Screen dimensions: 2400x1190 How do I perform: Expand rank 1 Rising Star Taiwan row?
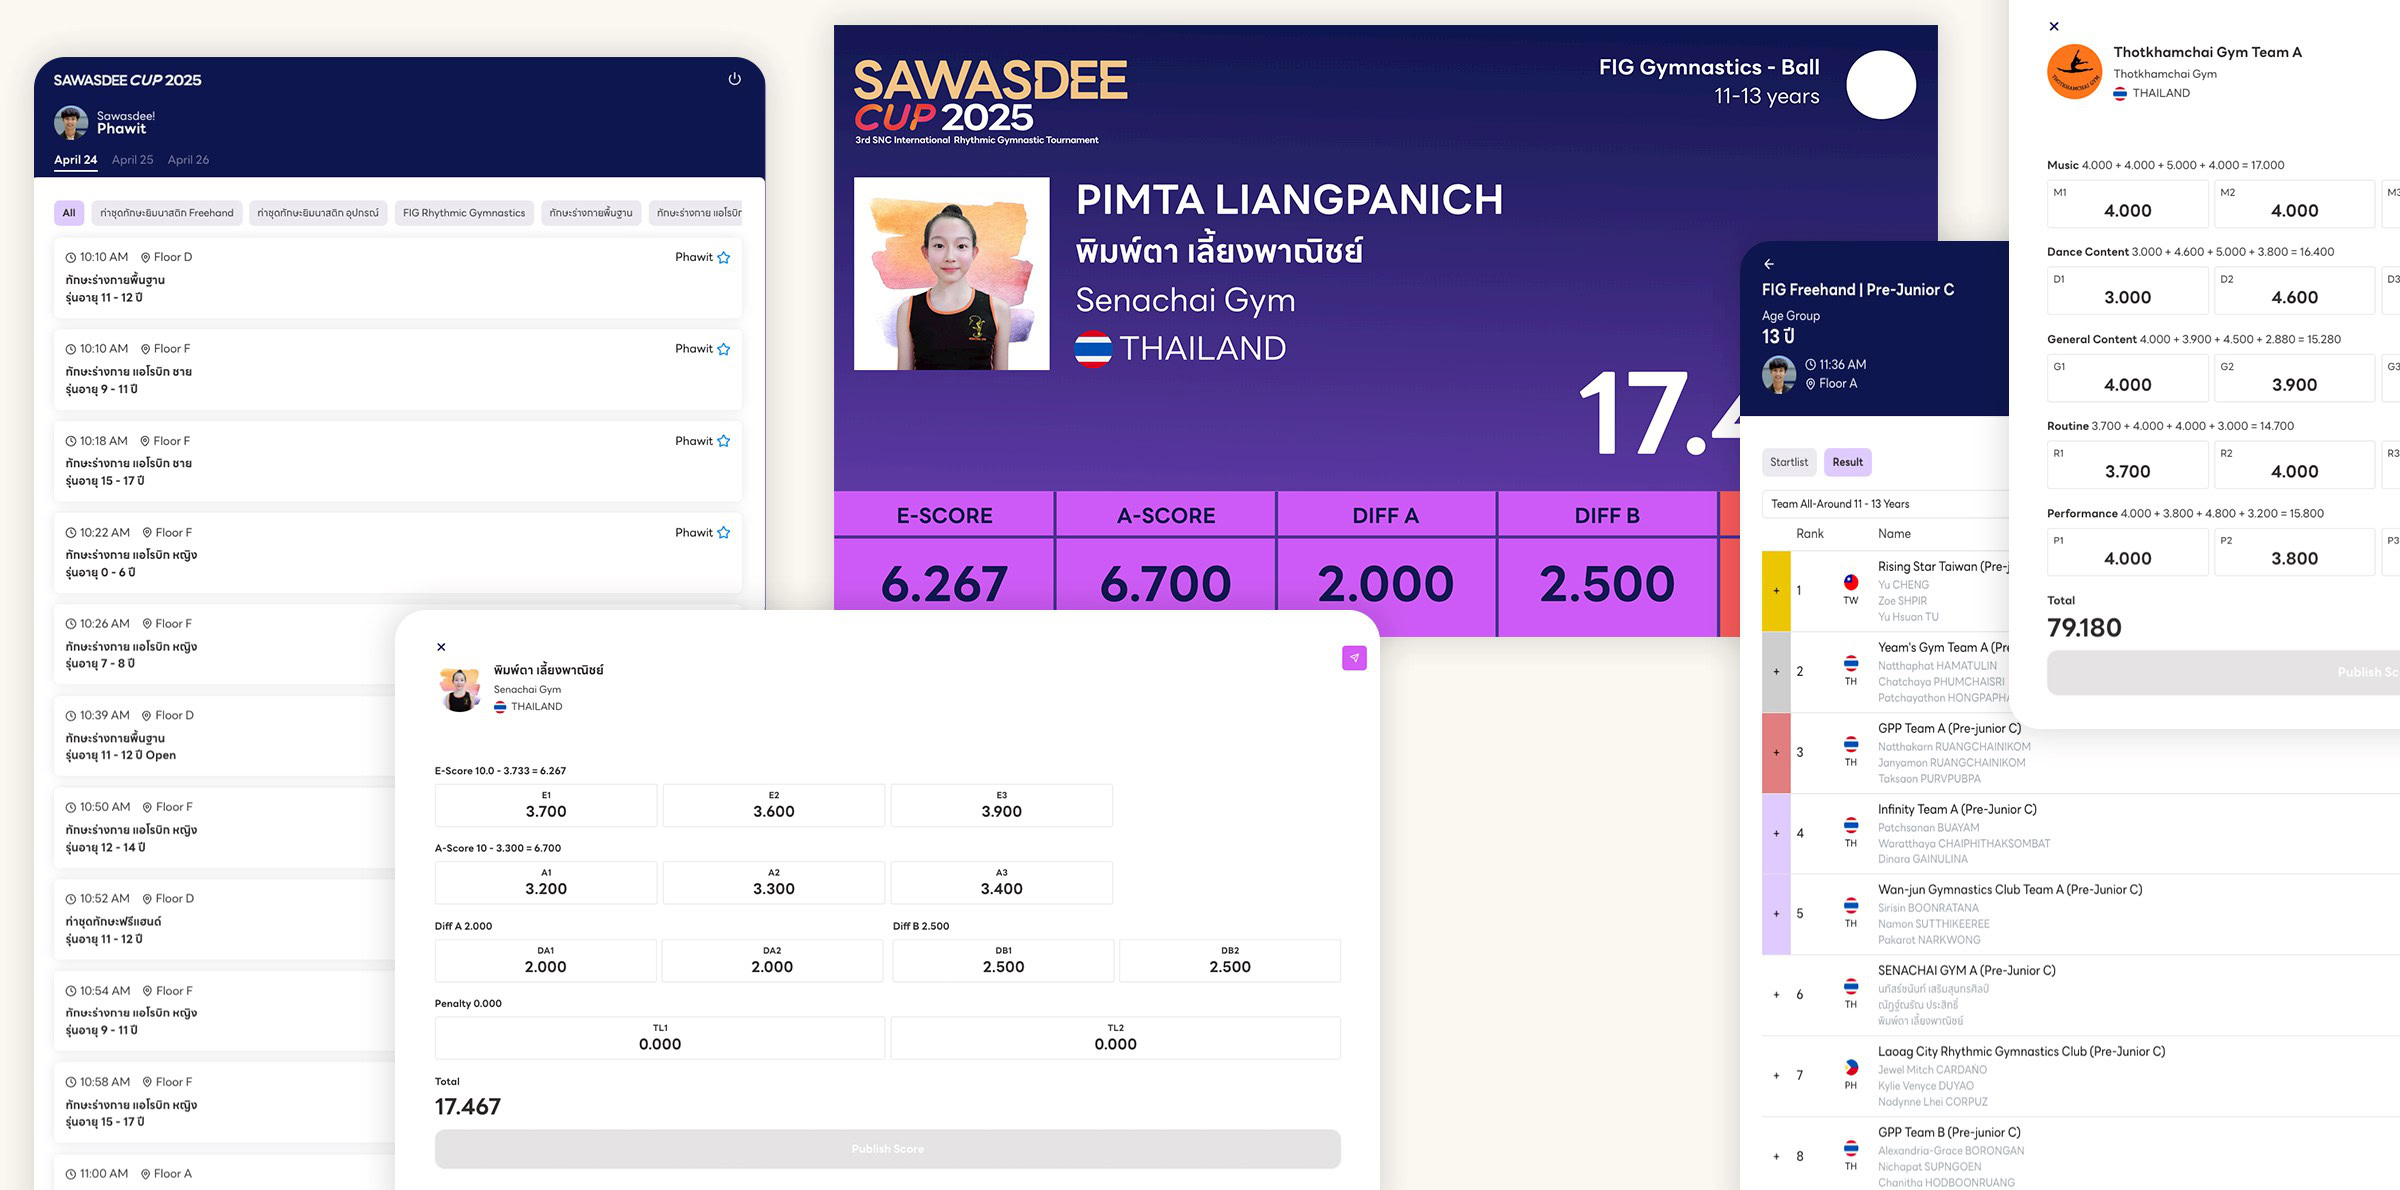pyautogui.click(x=1777, y=591)
